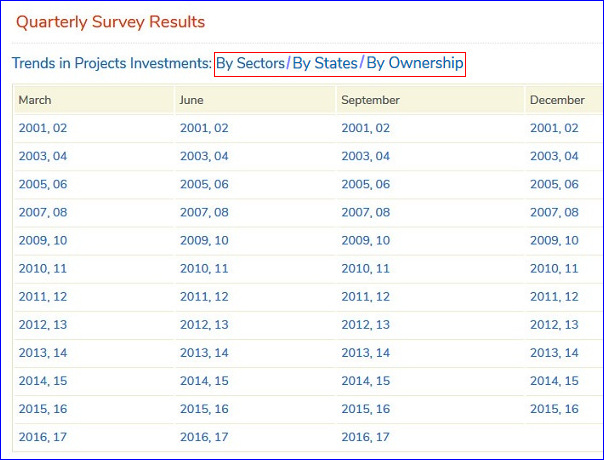Open March 2001, 02 survey link
The image size is (604, 460).
tap(43, 128)
